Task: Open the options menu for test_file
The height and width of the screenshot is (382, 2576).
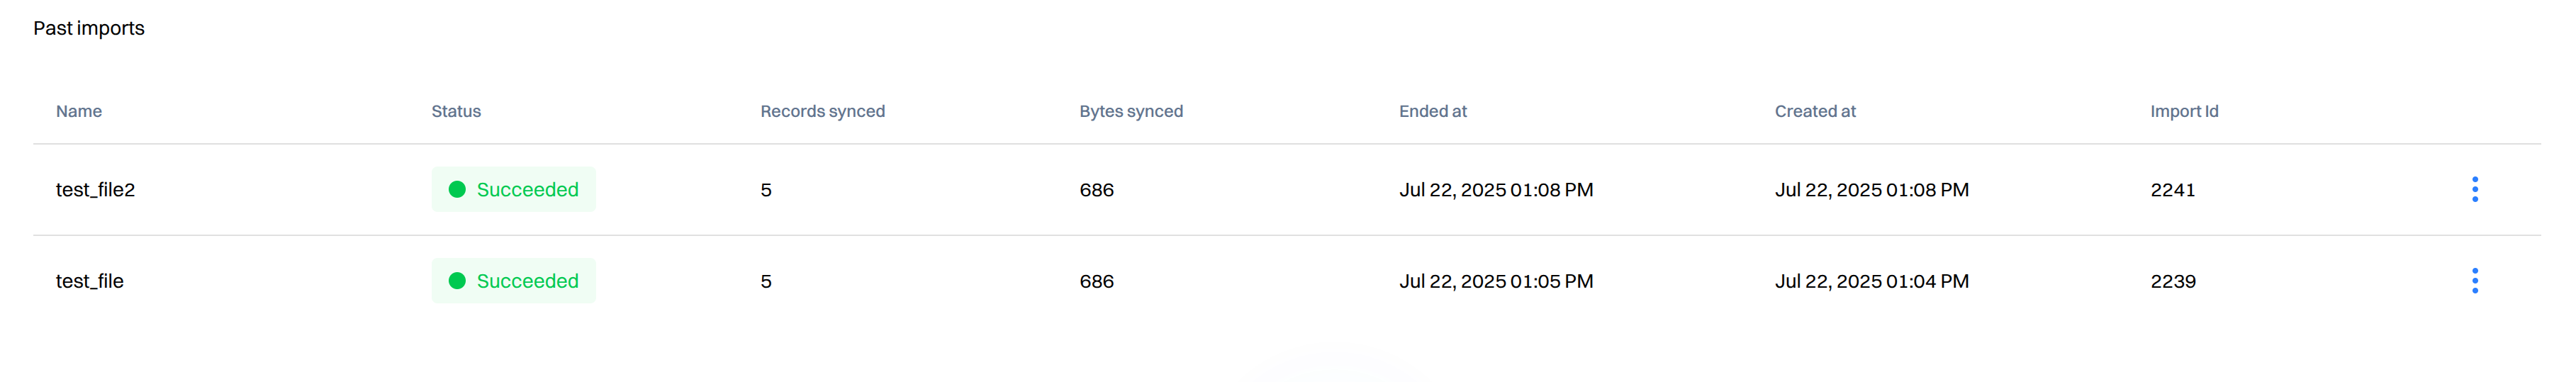Action: coord(2474,281)
